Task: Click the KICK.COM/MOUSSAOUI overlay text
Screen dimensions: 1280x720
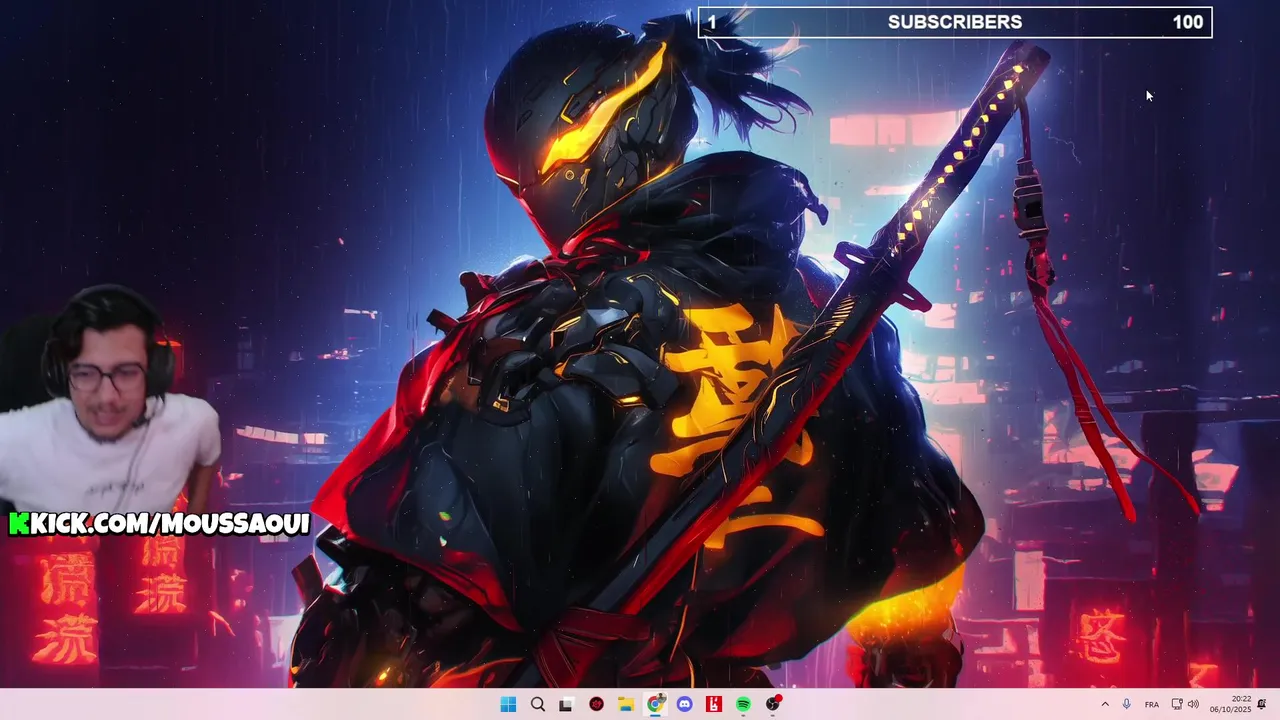Action: [x=160, y=524]
